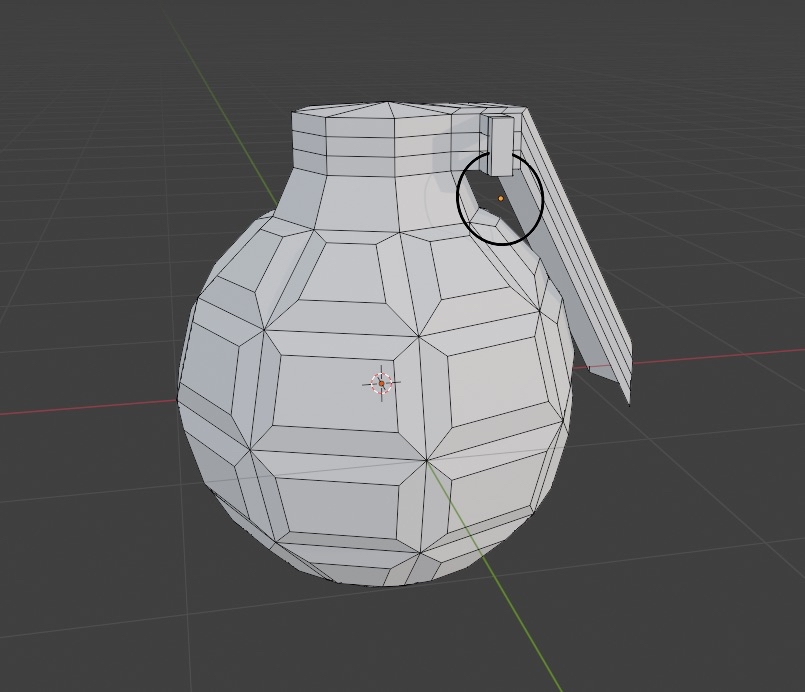
Task: Click the star vertex on the grenade's upper left side
Action: [266, 327]
